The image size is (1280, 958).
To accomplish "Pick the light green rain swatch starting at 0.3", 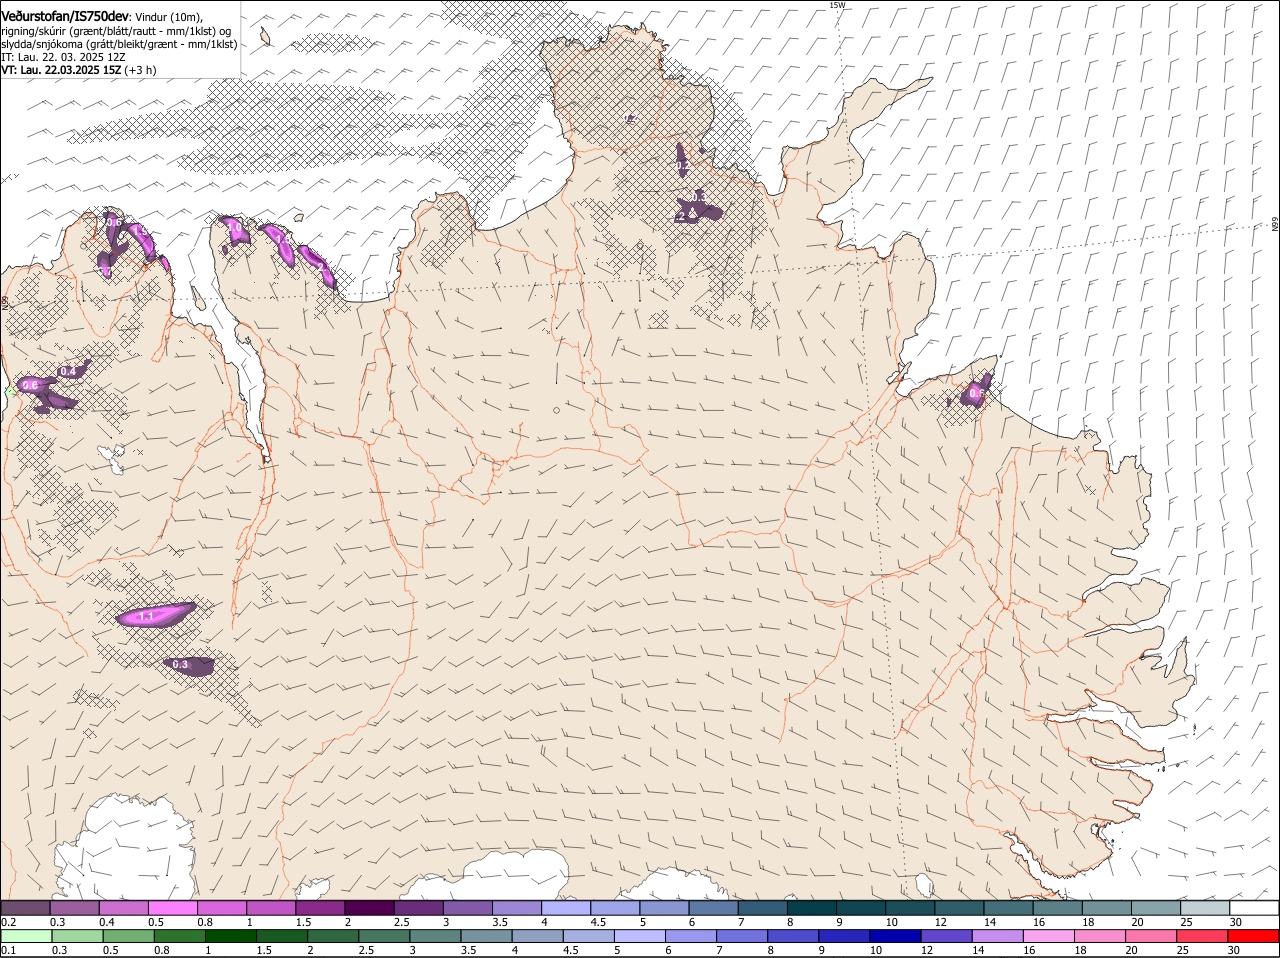I will (x=77, y=937).
